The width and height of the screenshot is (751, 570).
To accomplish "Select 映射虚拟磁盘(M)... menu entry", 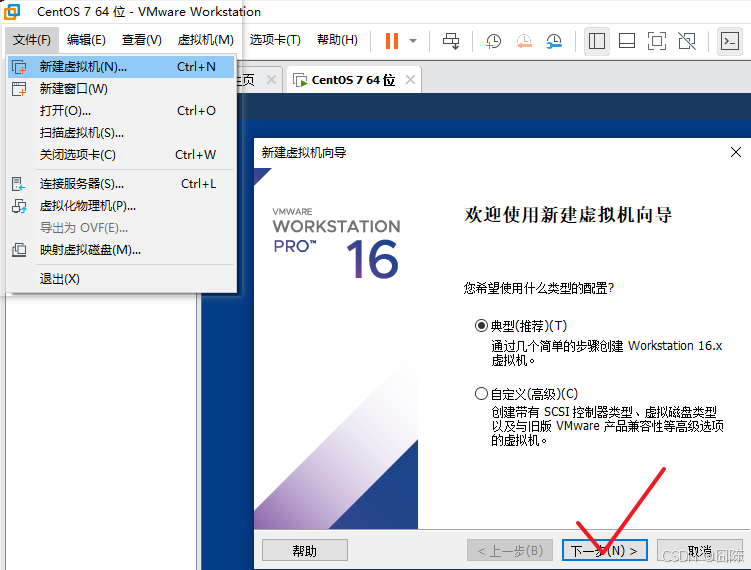I will (121, 250).
